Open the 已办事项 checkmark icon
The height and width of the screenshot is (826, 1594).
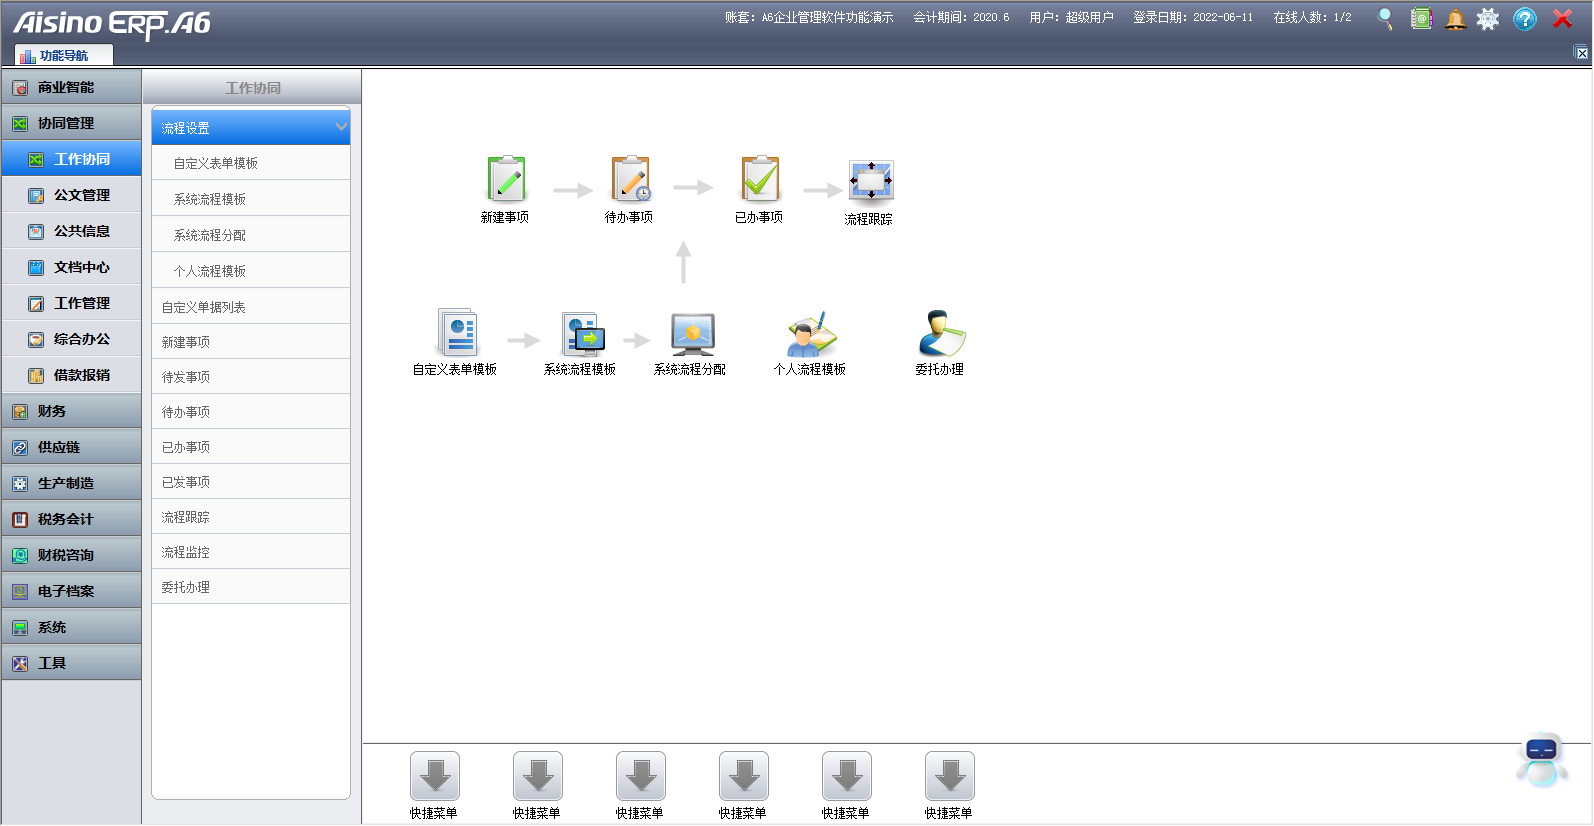tap(760, 180)
